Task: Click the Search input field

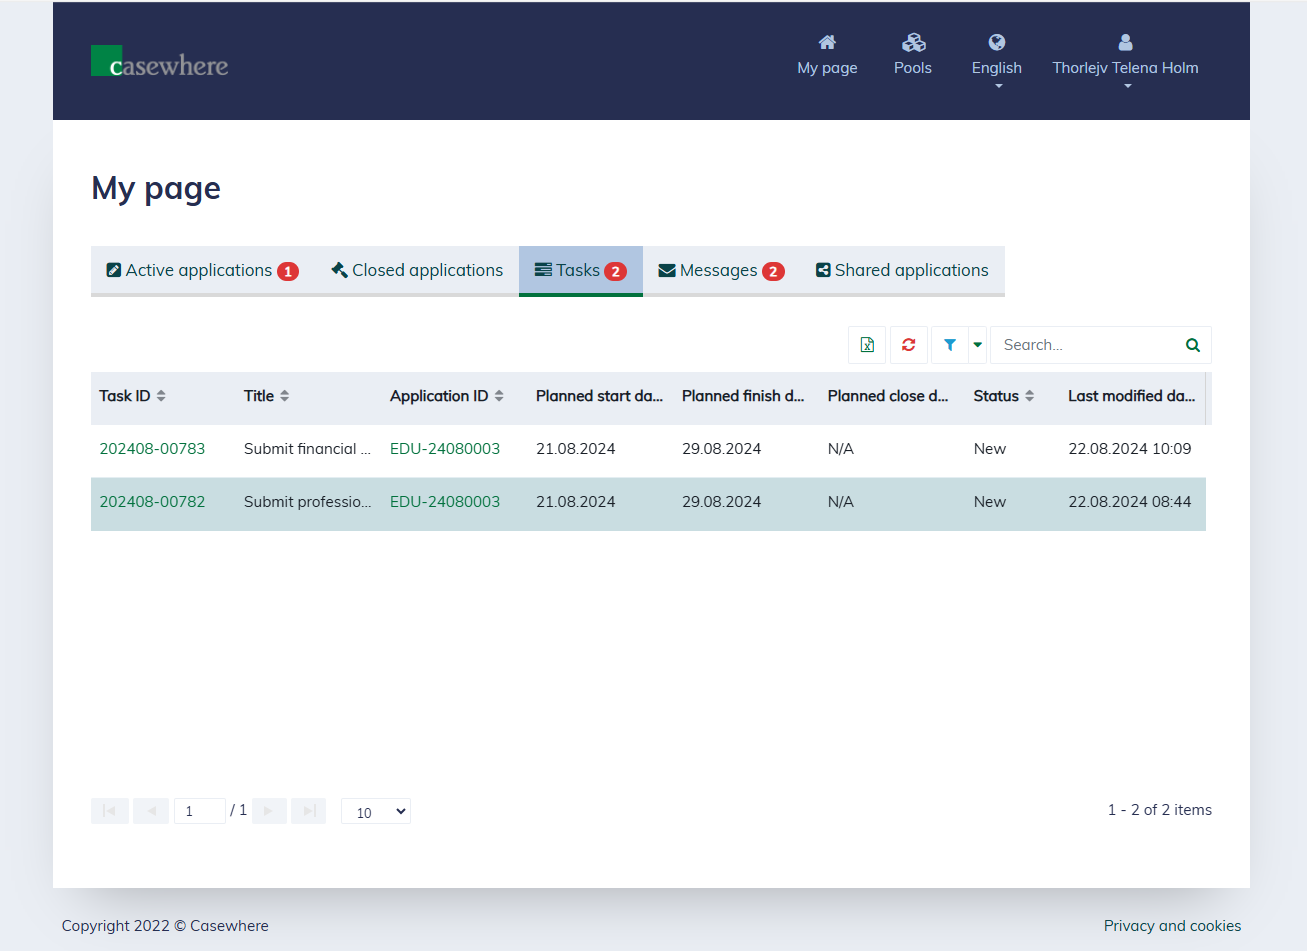Action: pyautogui.click(x=1085, y=345)
